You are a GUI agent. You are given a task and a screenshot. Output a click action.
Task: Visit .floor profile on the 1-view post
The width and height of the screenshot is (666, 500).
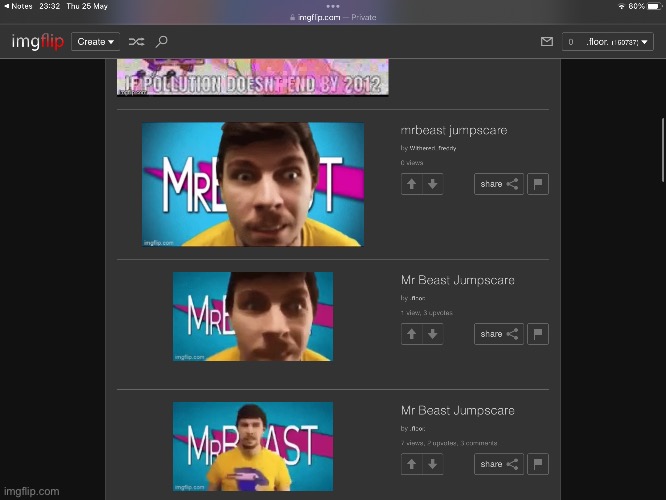click(418, 298)
